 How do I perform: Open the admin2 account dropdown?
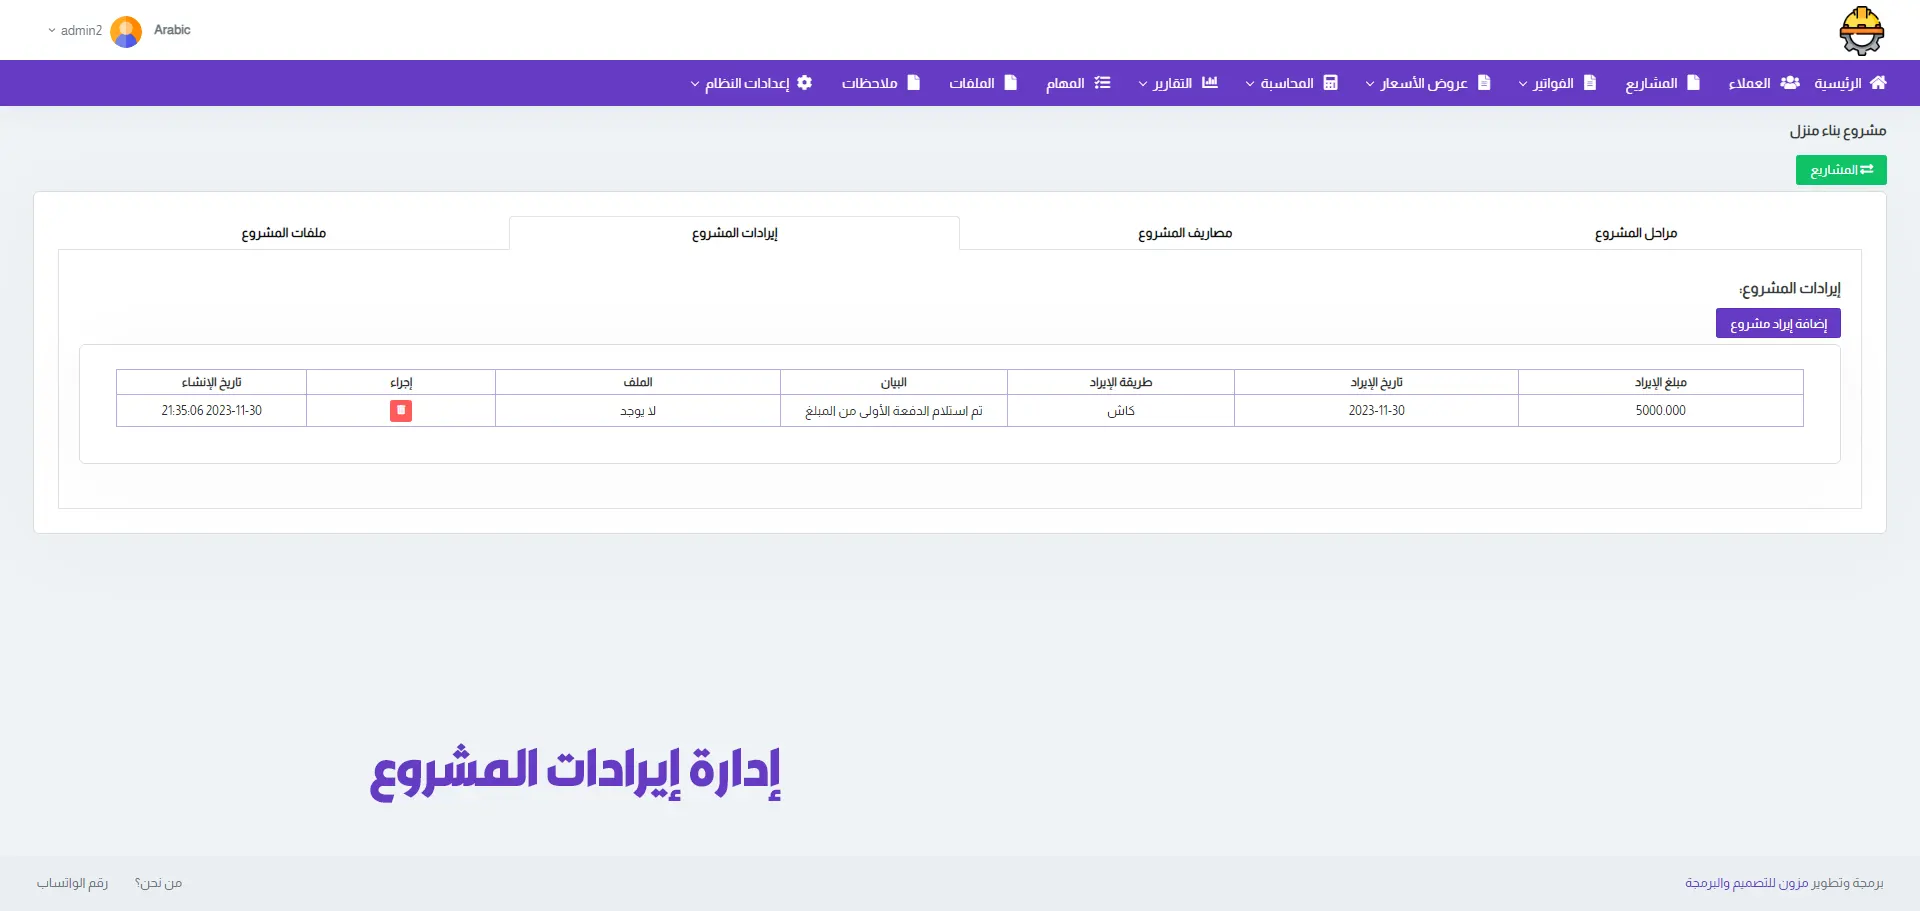tap(75, 31)
